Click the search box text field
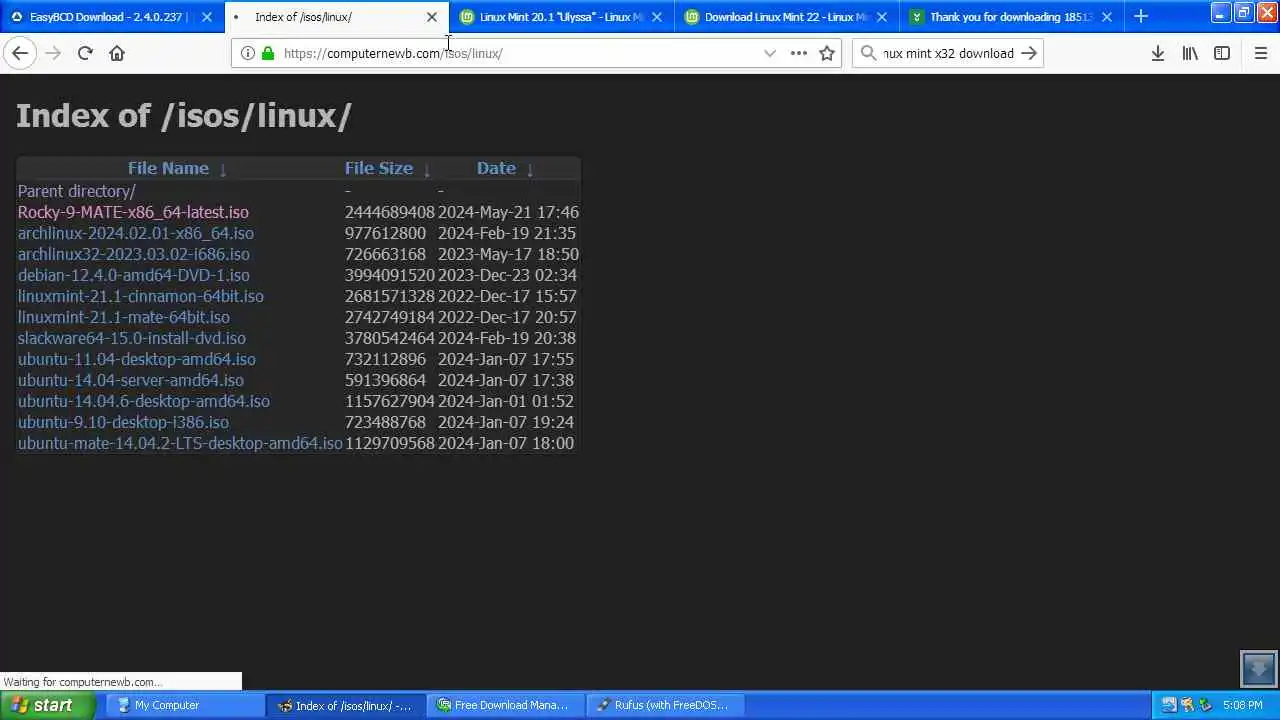 (x=948, y=53)
